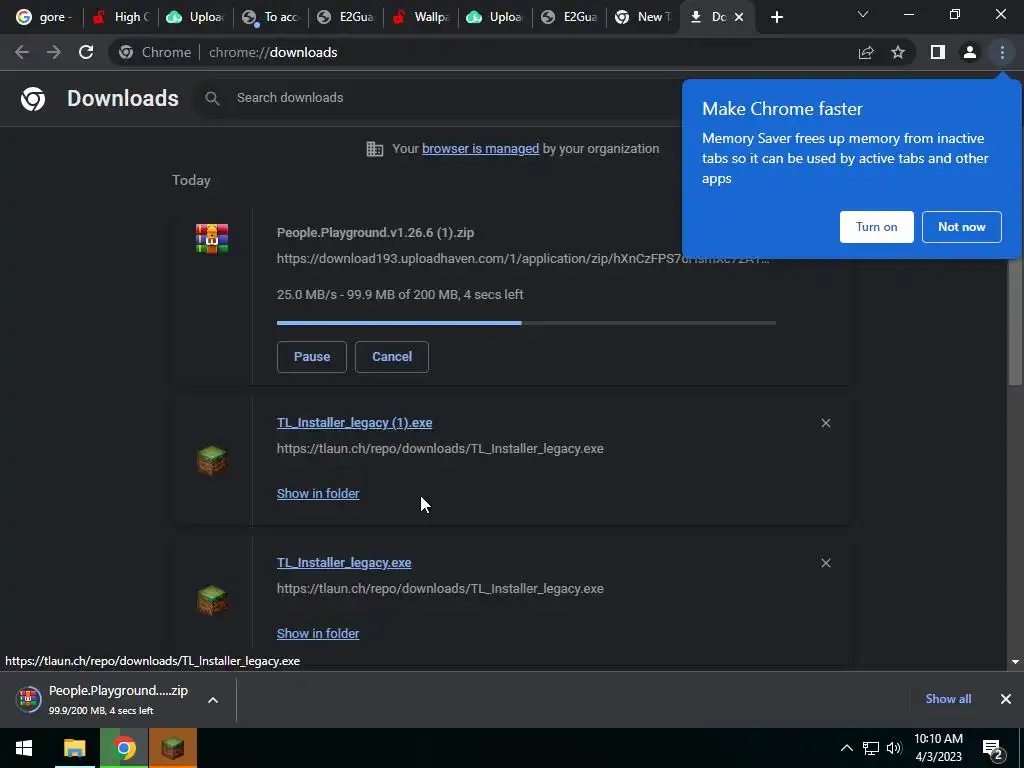Screen dimensions: 1024x768
Task: Open the notification center icon
Action: (993, 748)
